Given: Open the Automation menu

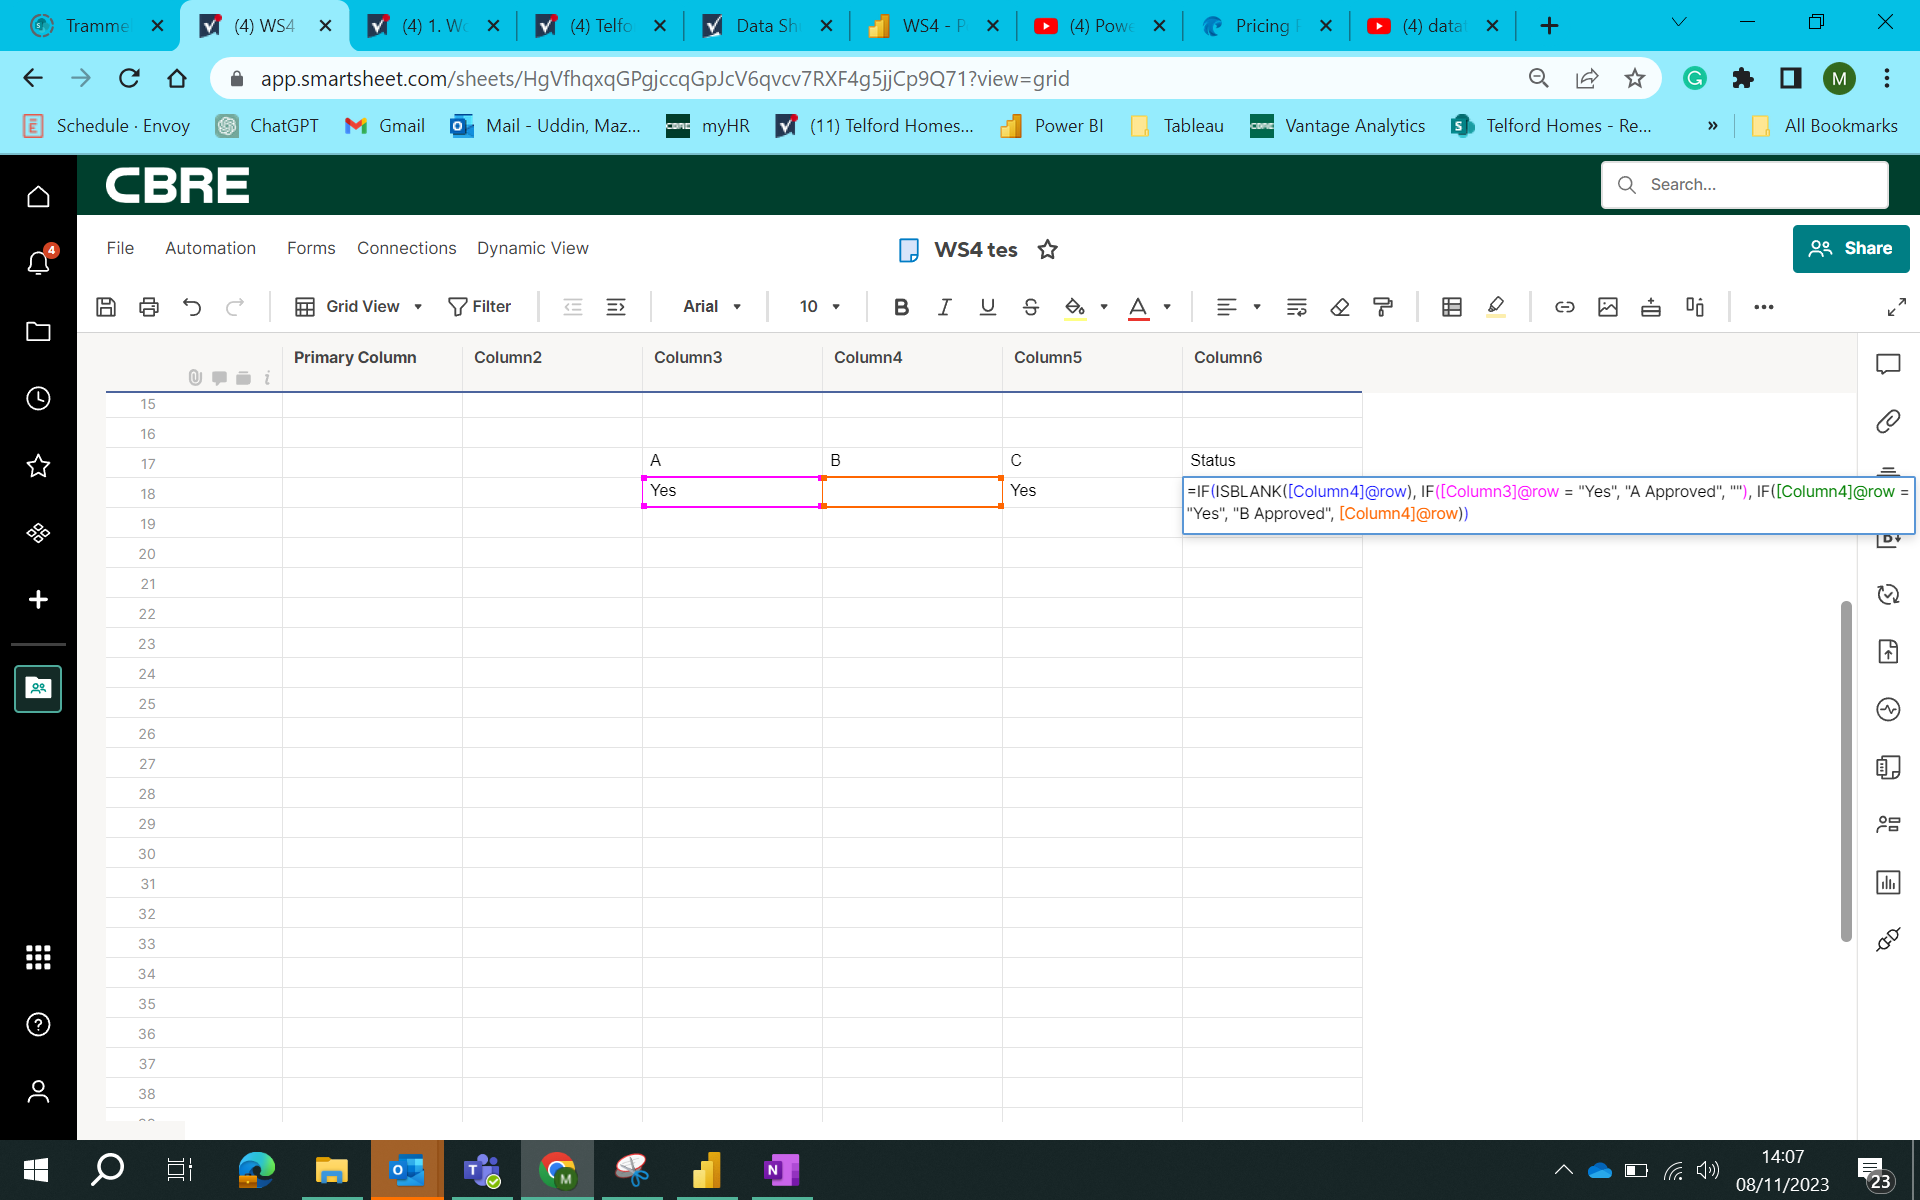Looking at the screenshot, I should click(210, 248).
